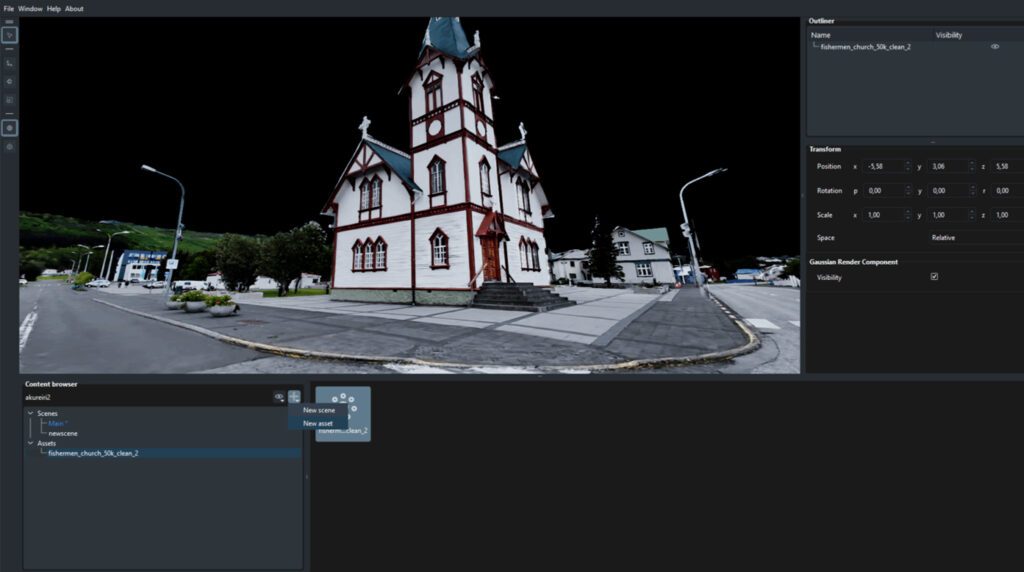Click the add (plus) icon in Content browser

(x=294, y=397)
